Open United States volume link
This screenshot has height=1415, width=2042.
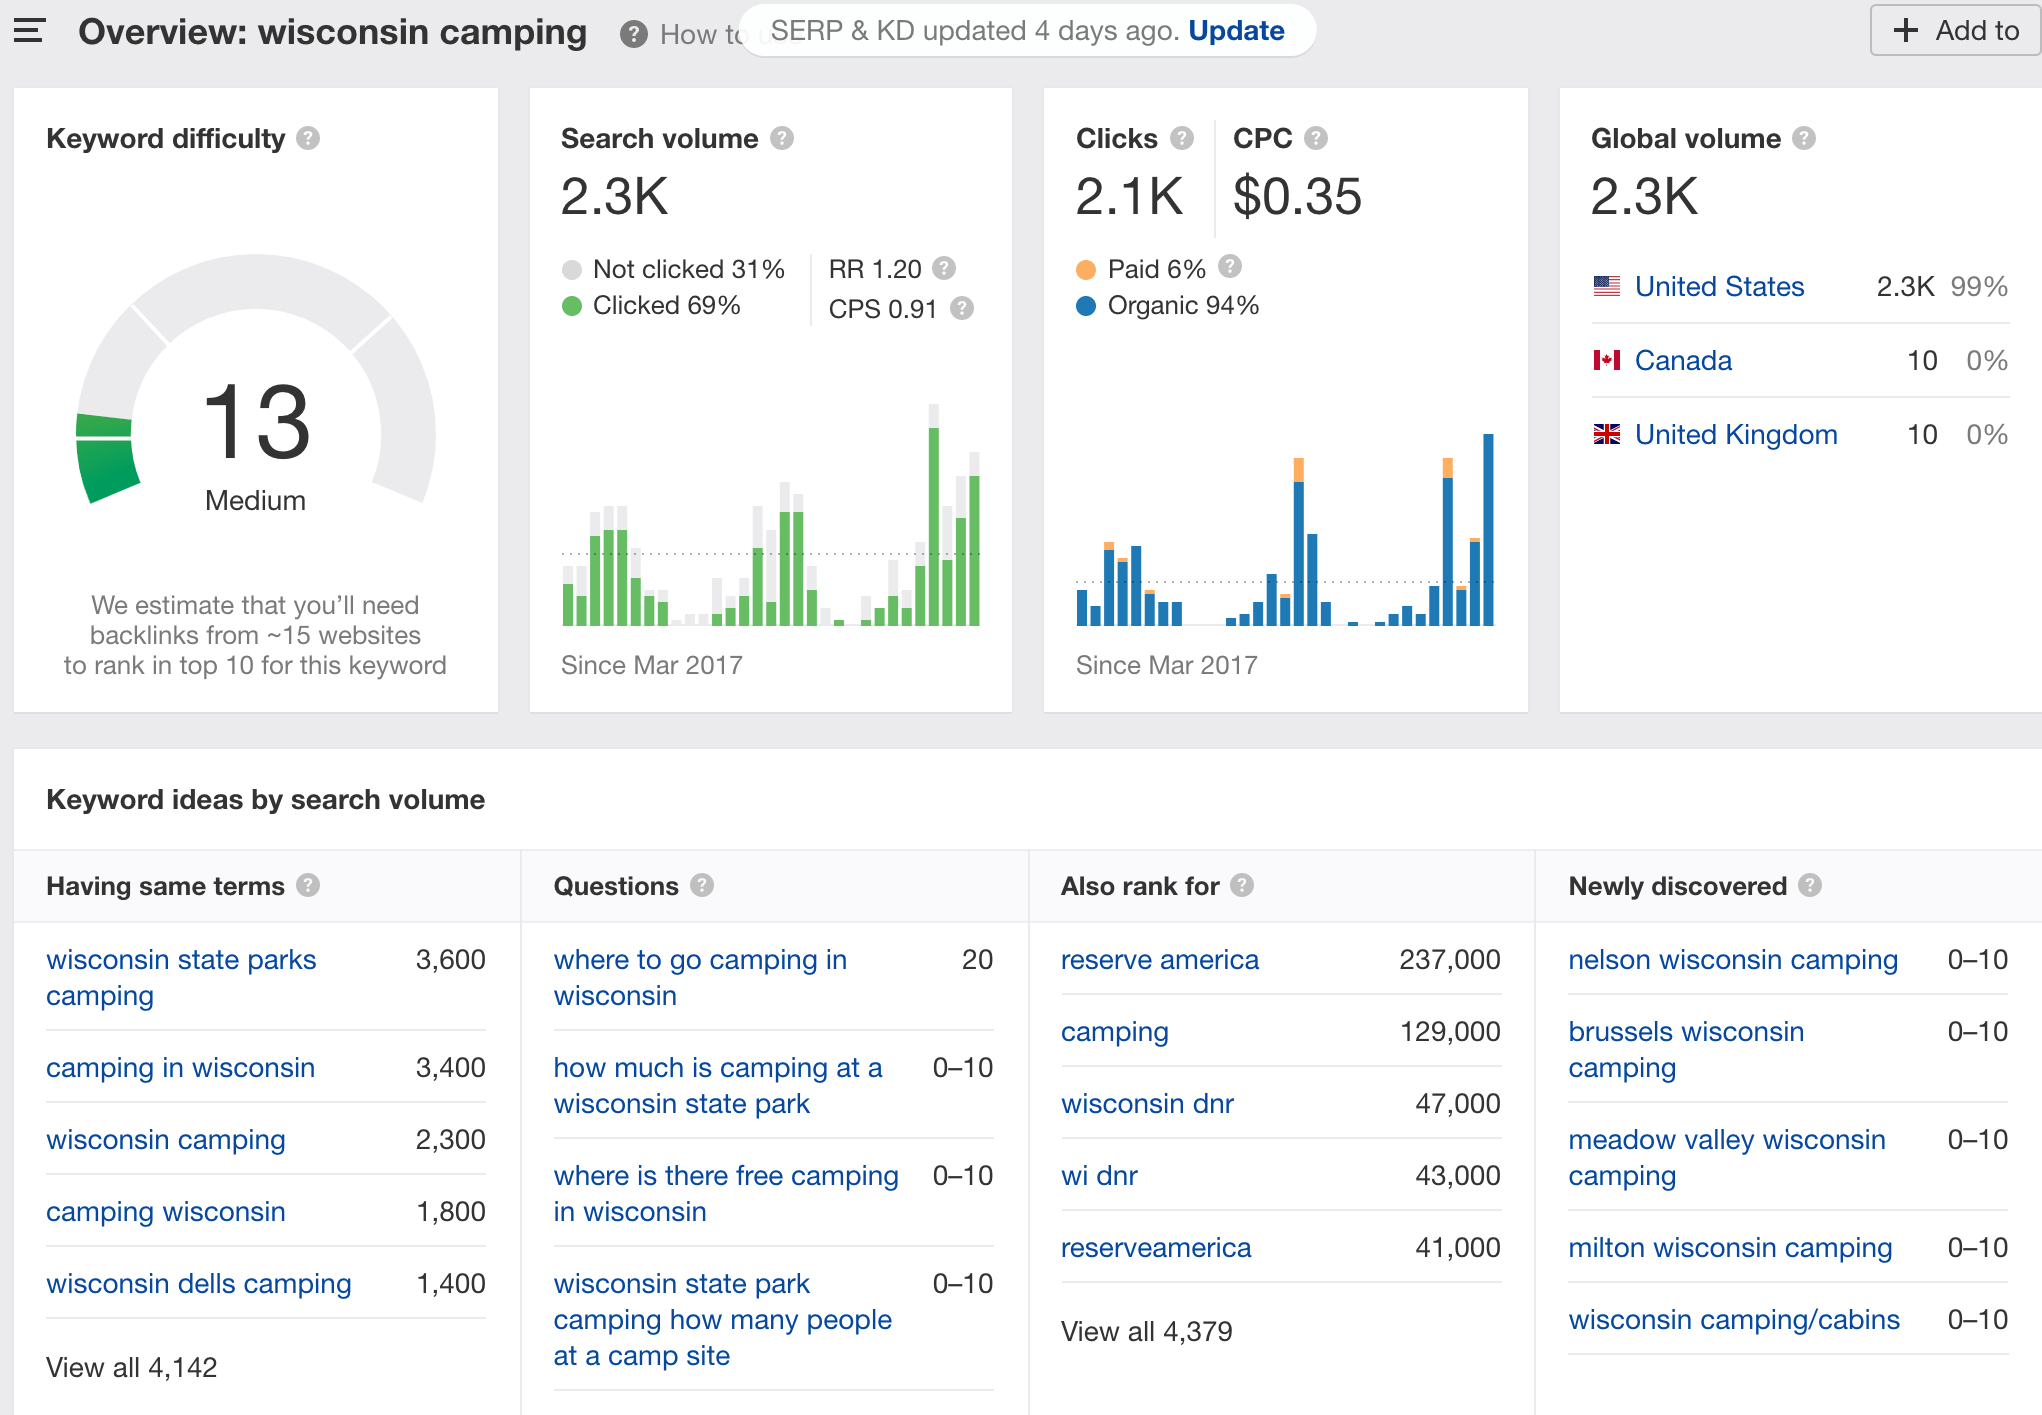click(x=1719, y=287)
